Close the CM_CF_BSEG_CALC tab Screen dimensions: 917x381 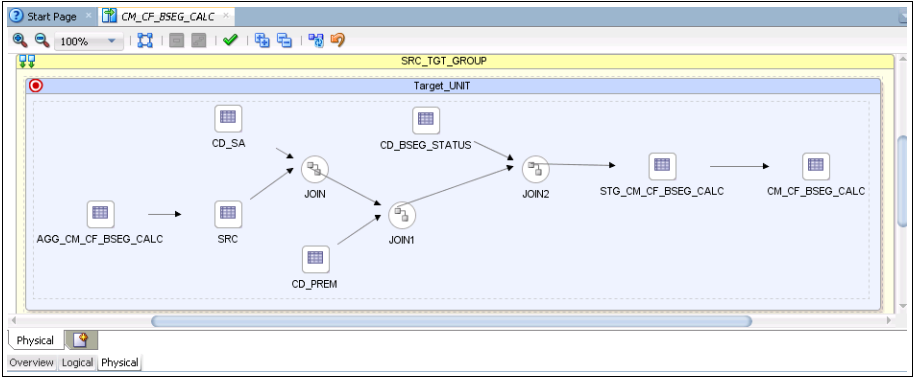click(226, 16)
